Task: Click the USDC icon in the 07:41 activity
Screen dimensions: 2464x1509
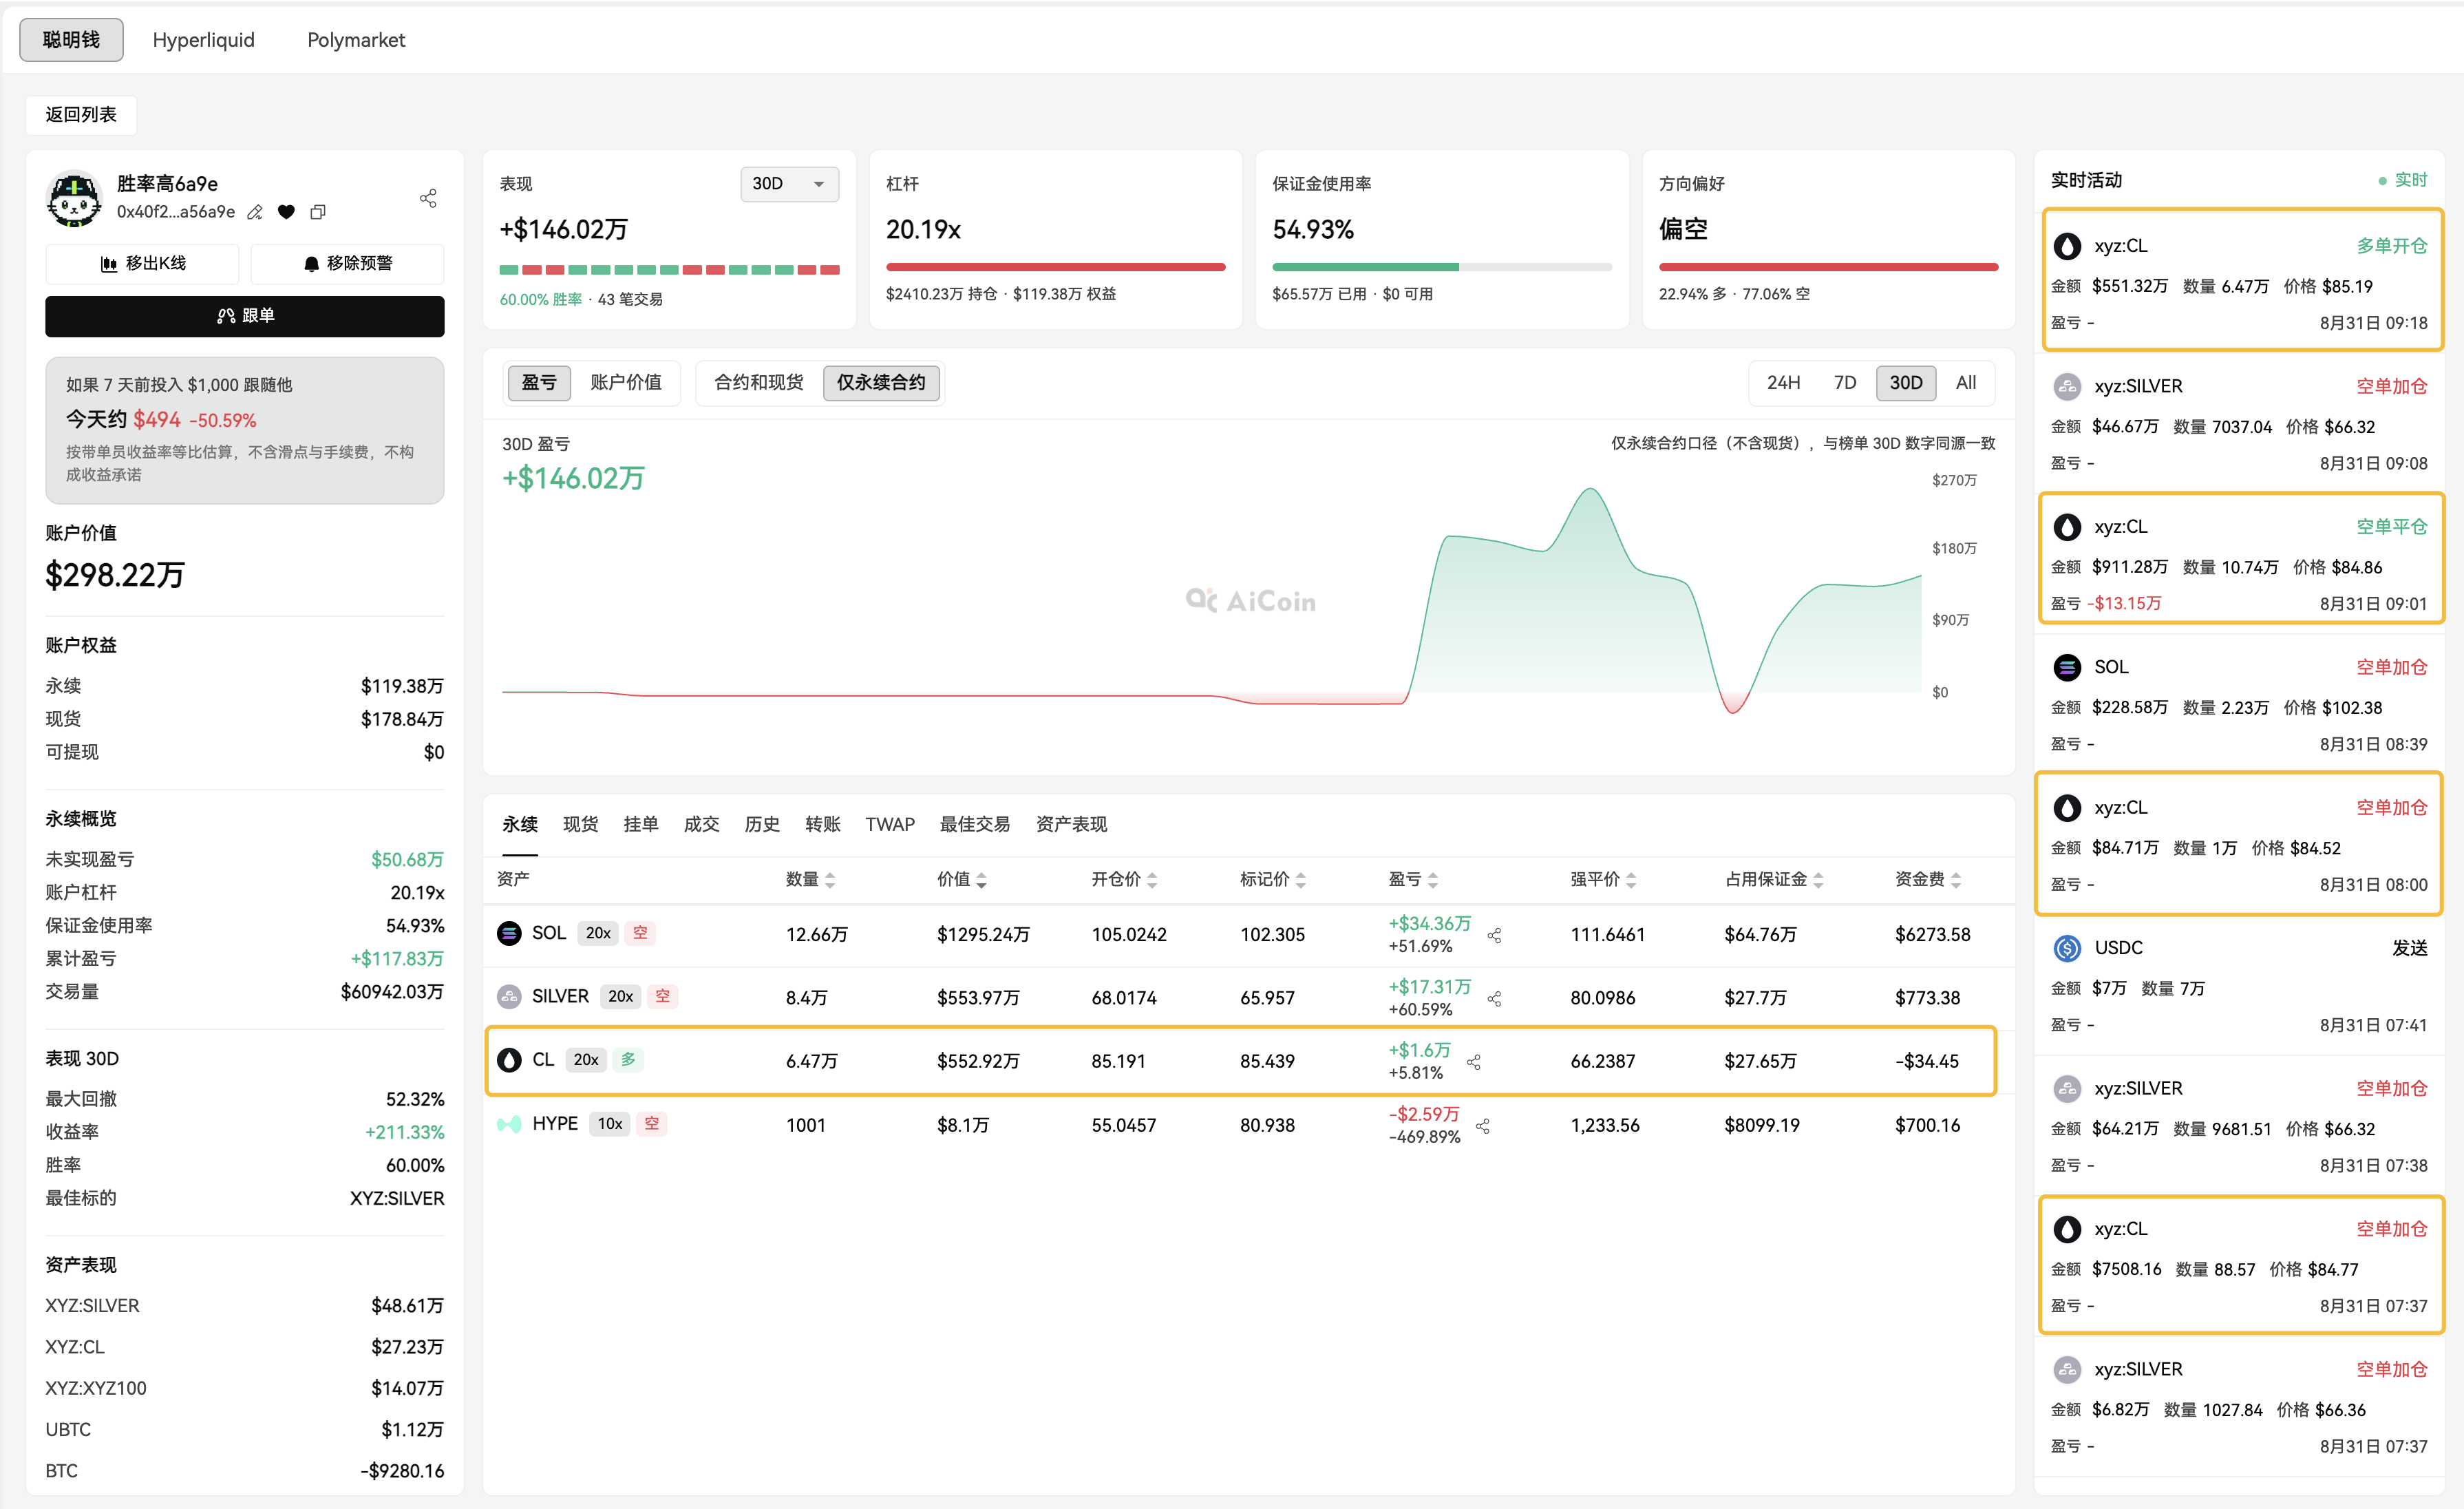Action: tap(2067, 948)
